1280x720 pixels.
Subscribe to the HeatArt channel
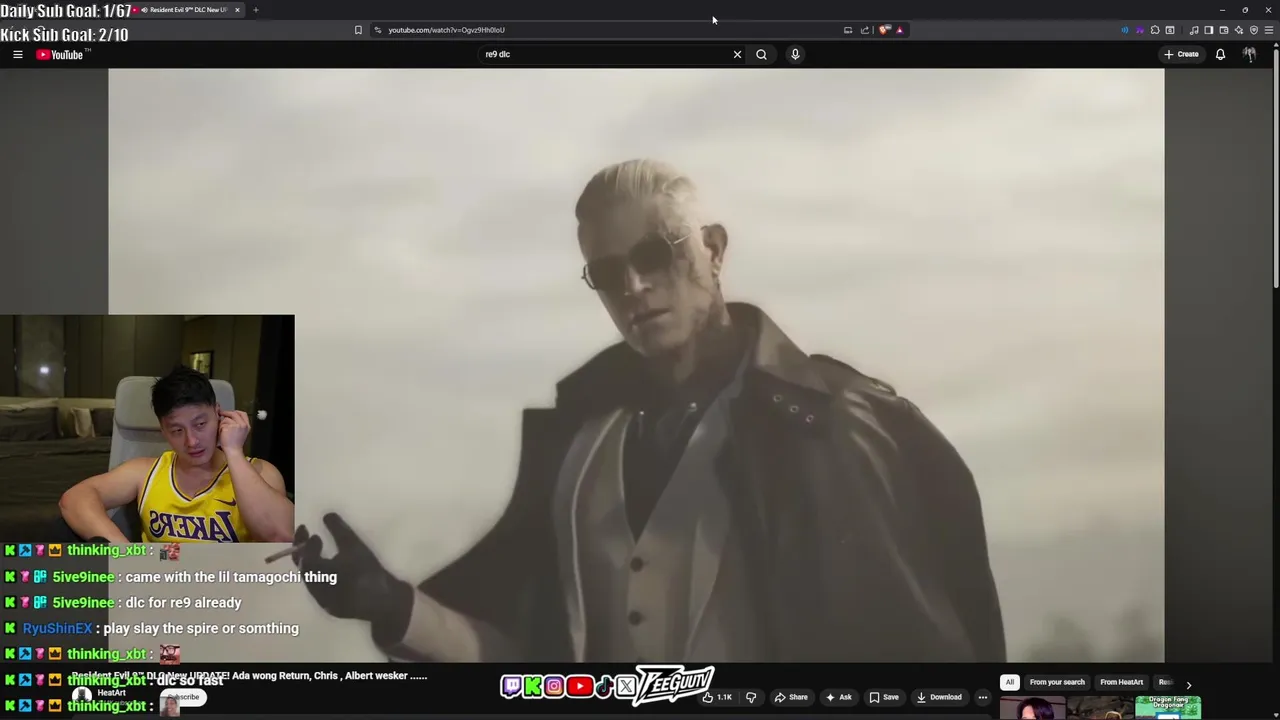(184, 697)
